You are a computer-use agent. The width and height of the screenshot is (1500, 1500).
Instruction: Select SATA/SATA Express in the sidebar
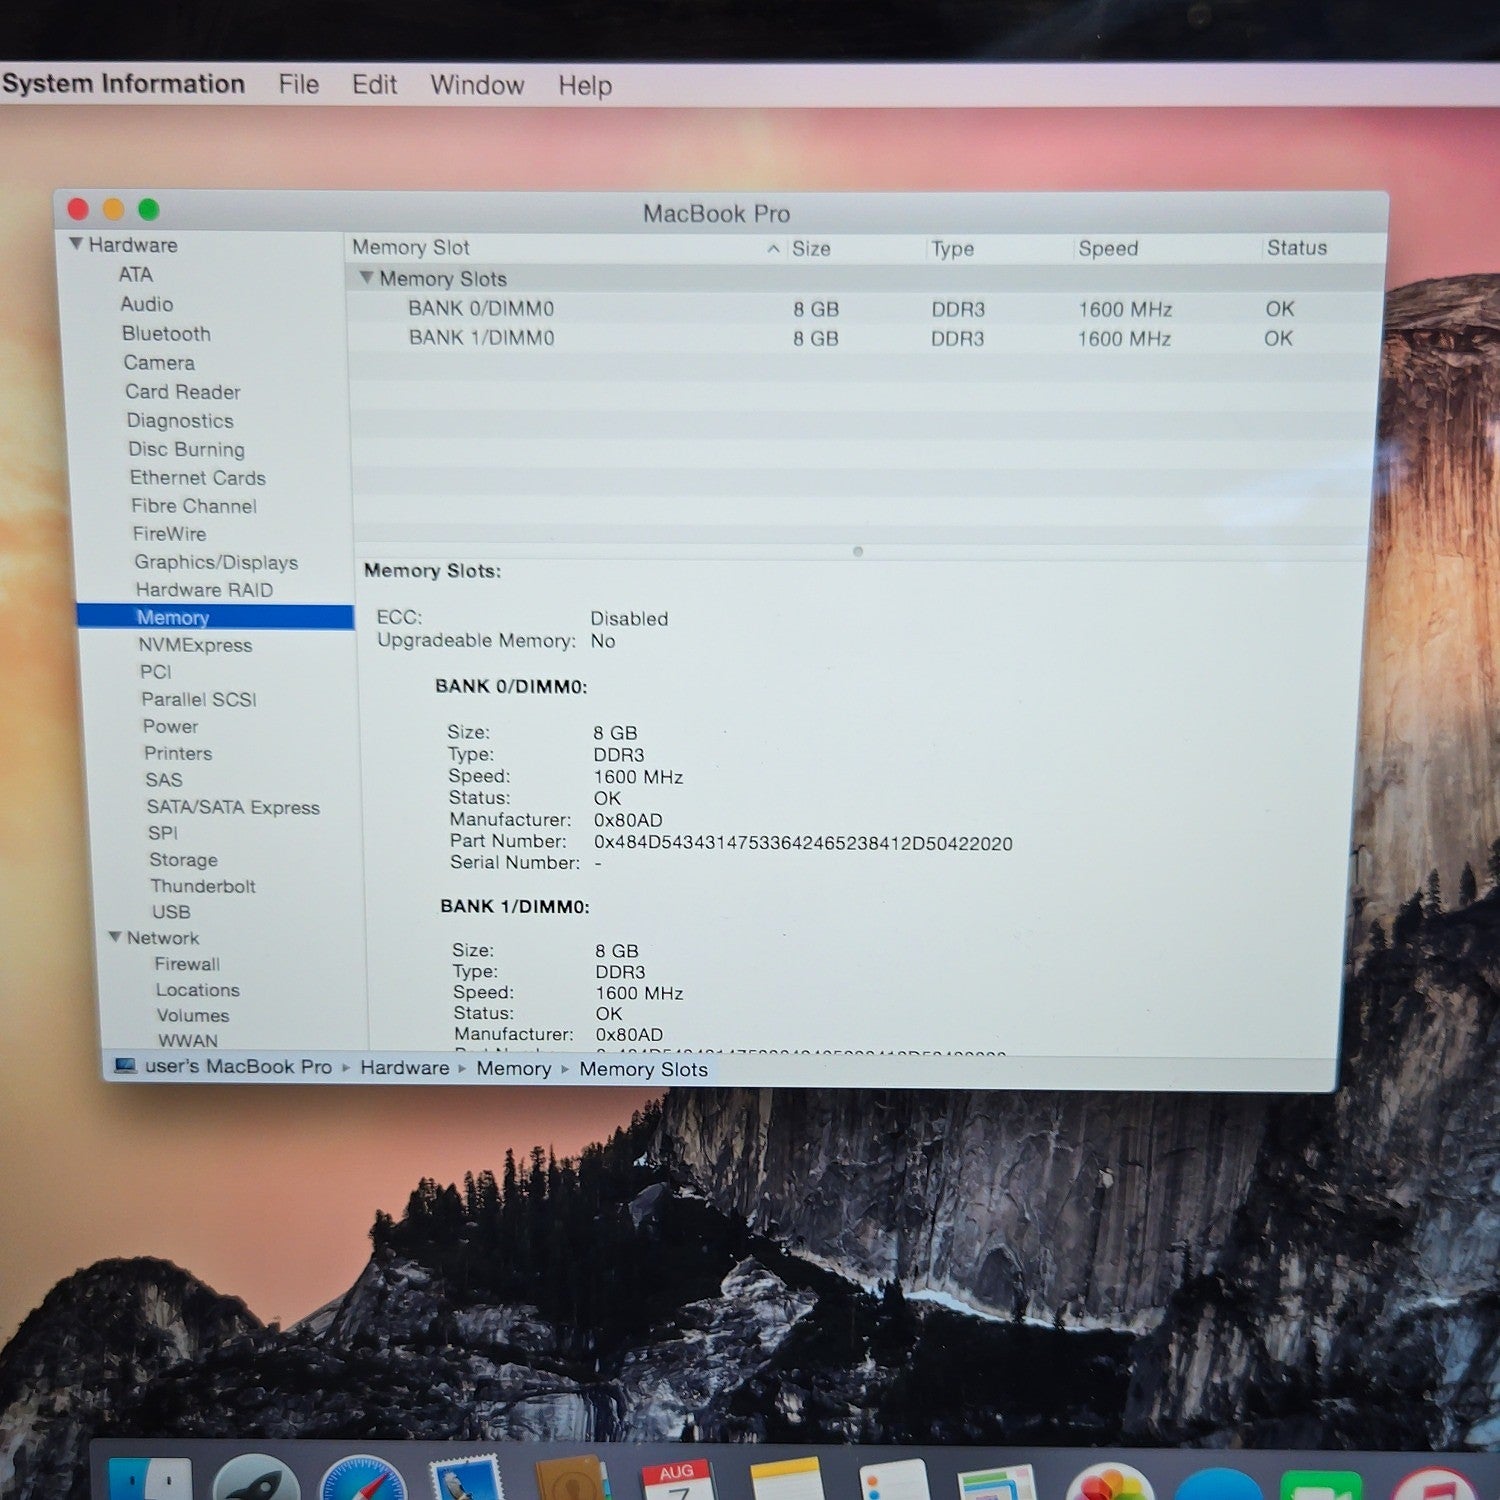click(x=233, y=807)
